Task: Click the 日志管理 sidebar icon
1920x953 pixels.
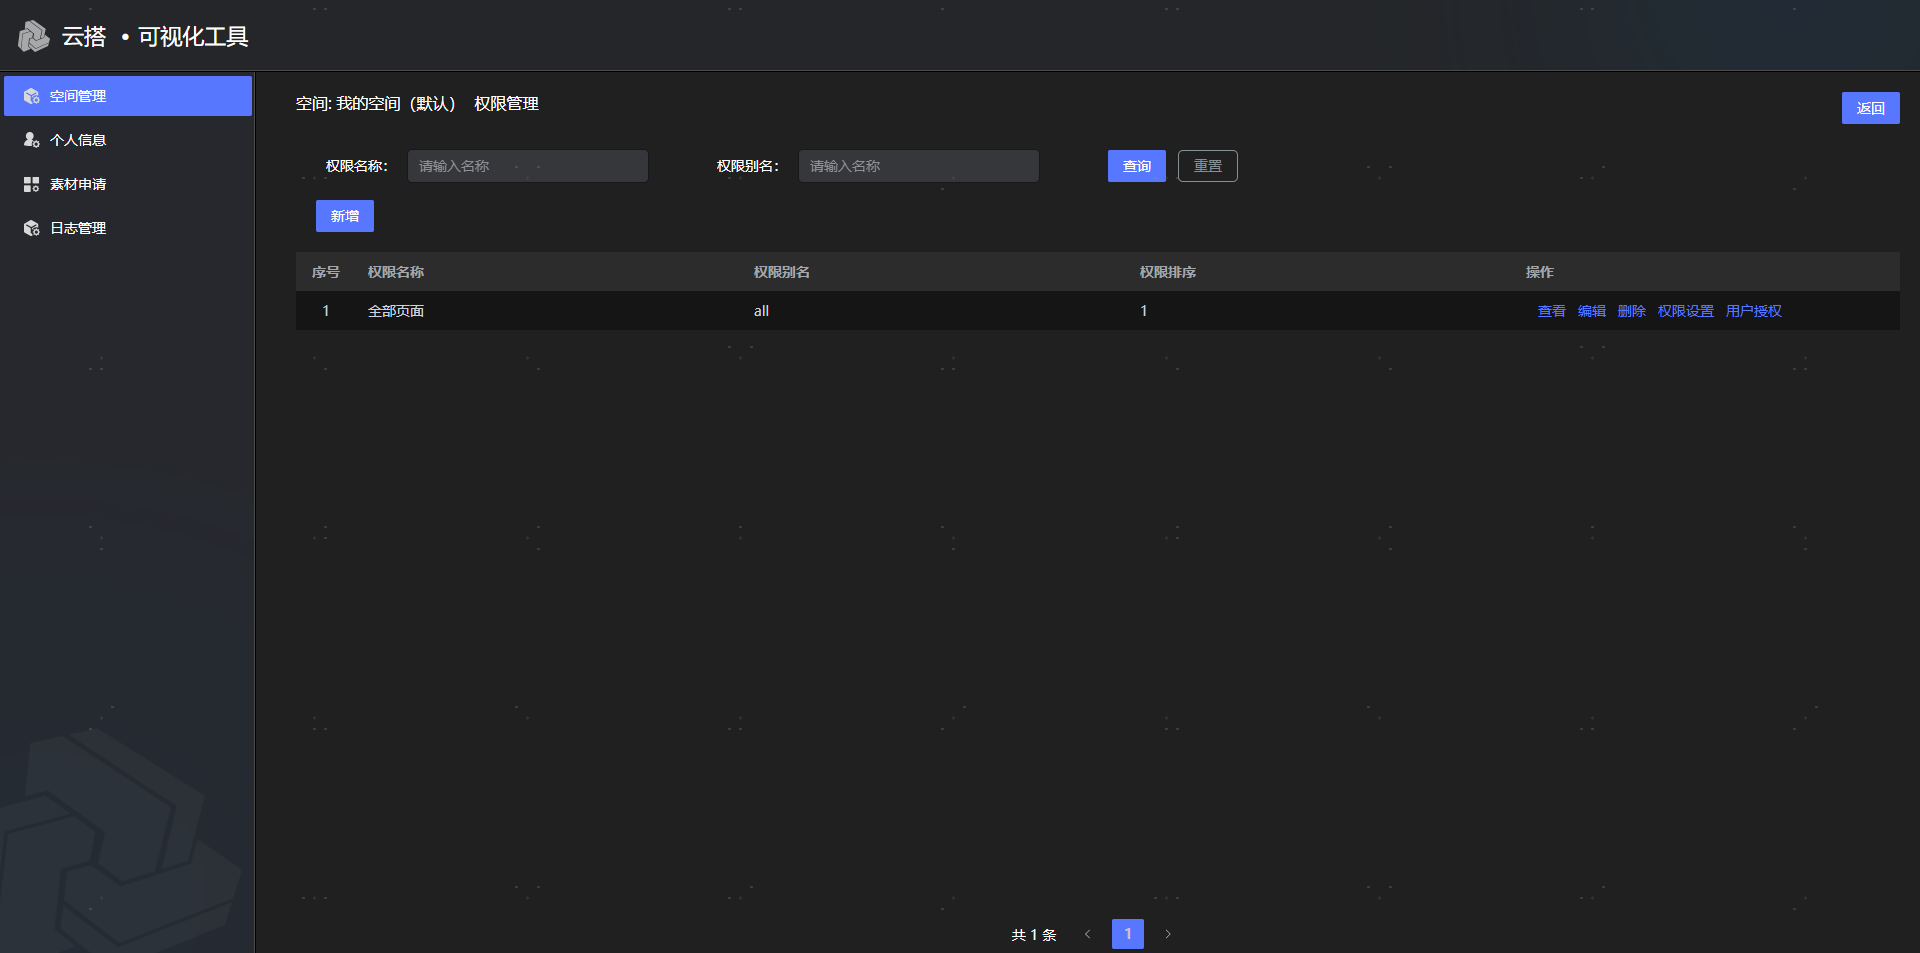Action: 32,228
